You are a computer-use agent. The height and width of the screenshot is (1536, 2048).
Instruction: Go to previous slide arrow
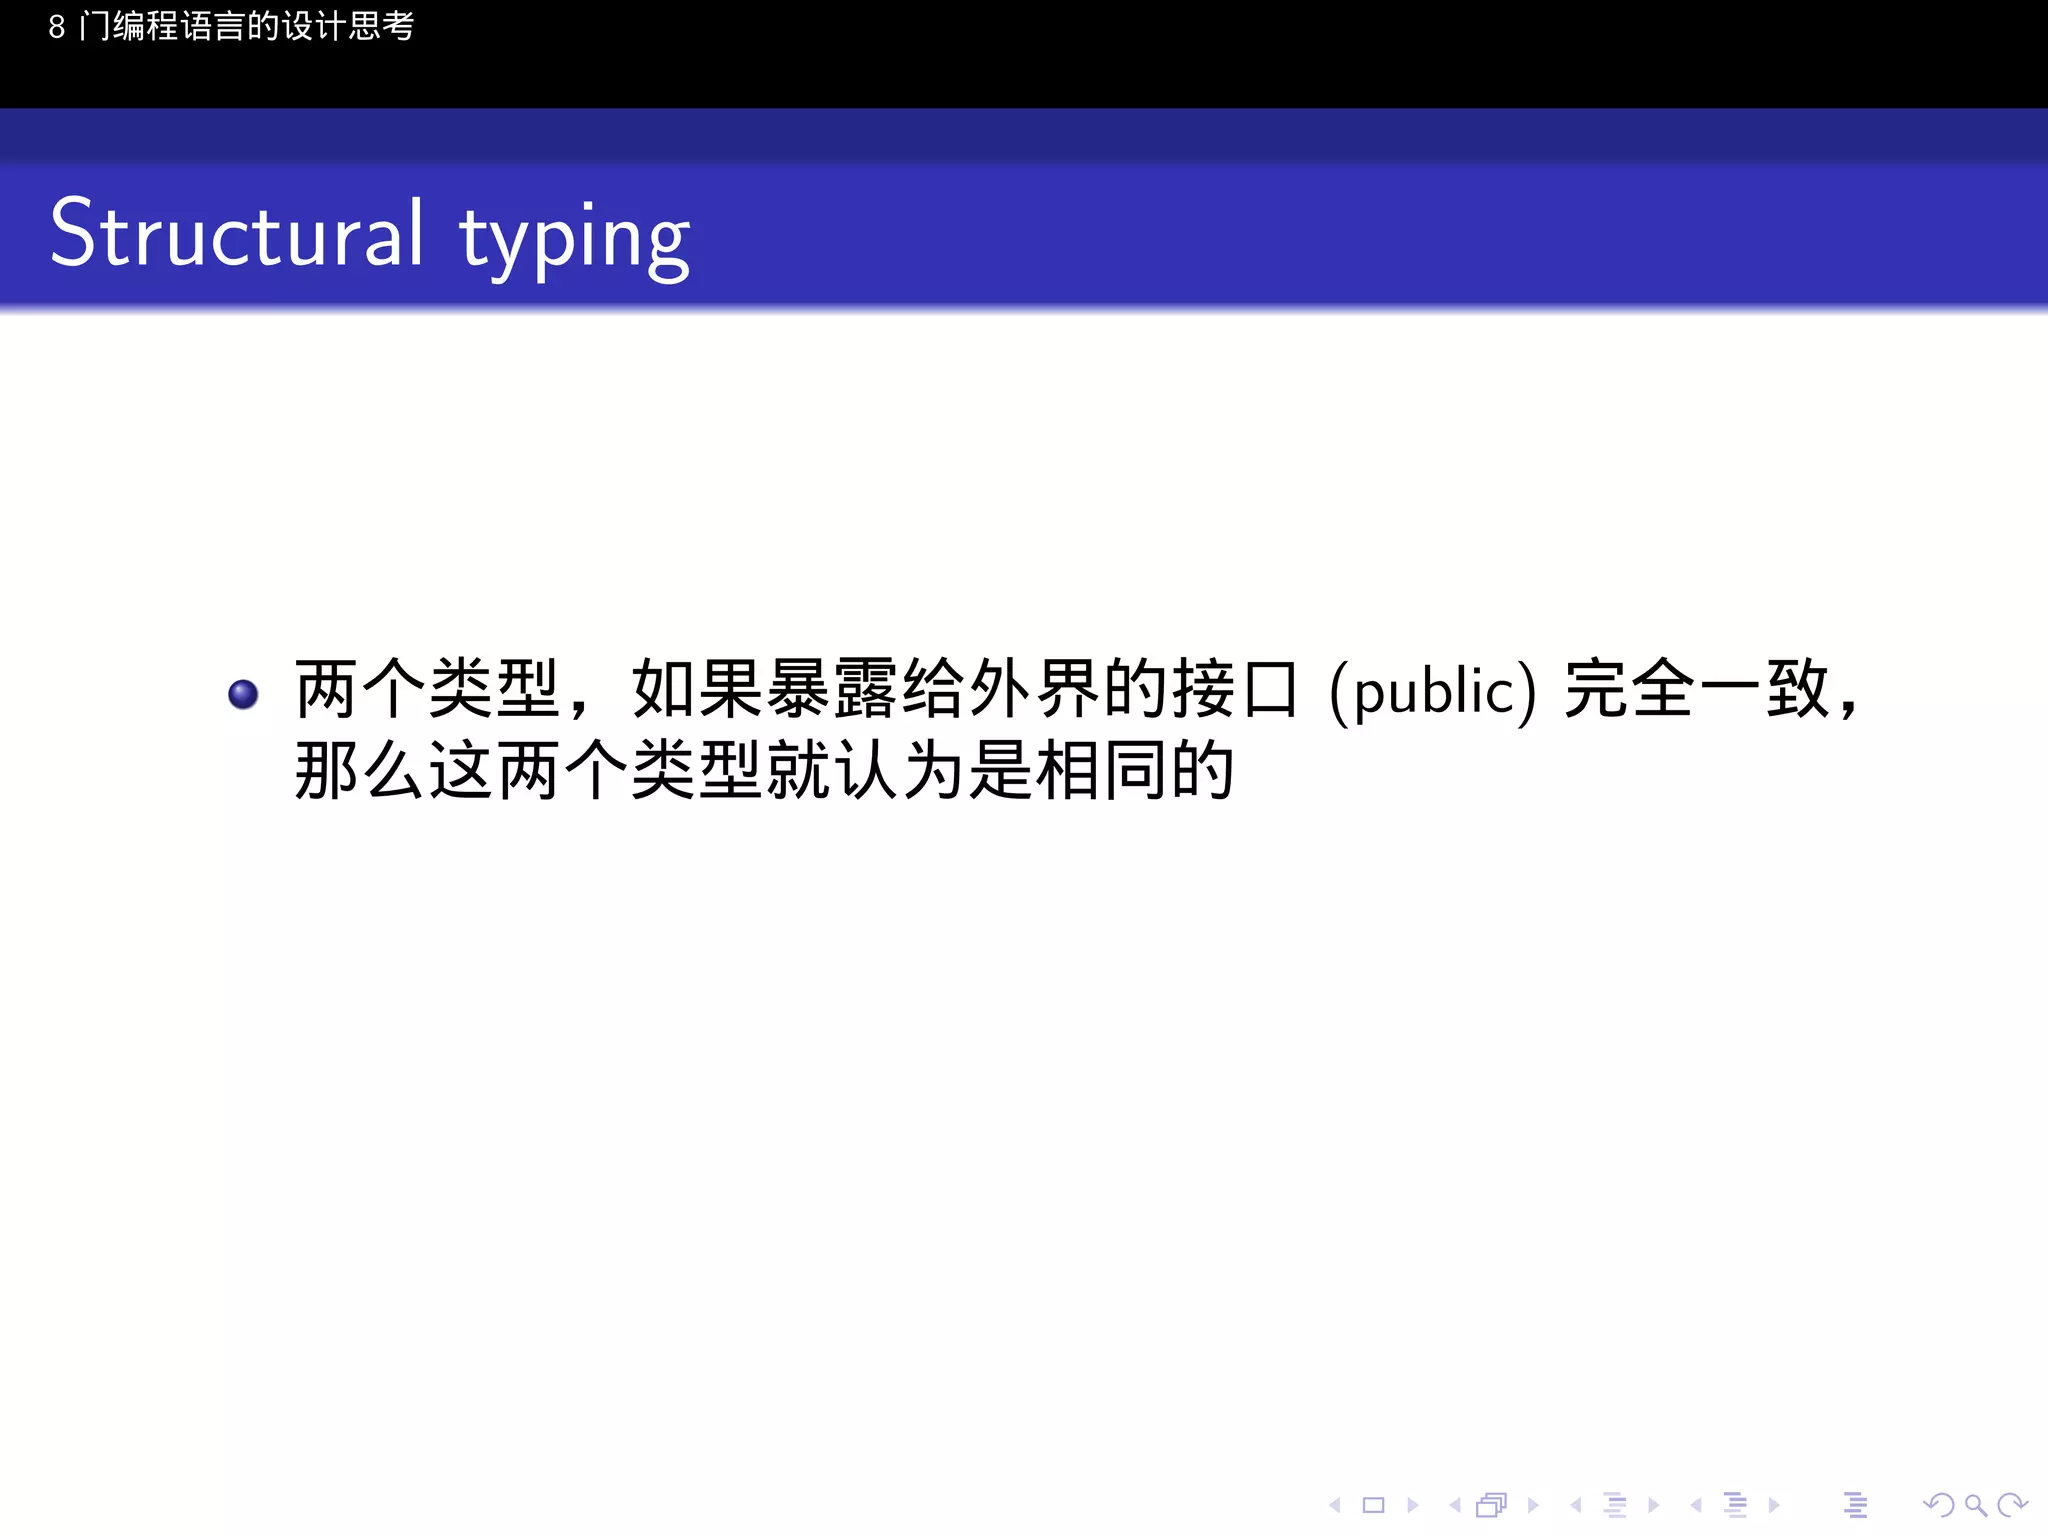coord(1335,1505)
